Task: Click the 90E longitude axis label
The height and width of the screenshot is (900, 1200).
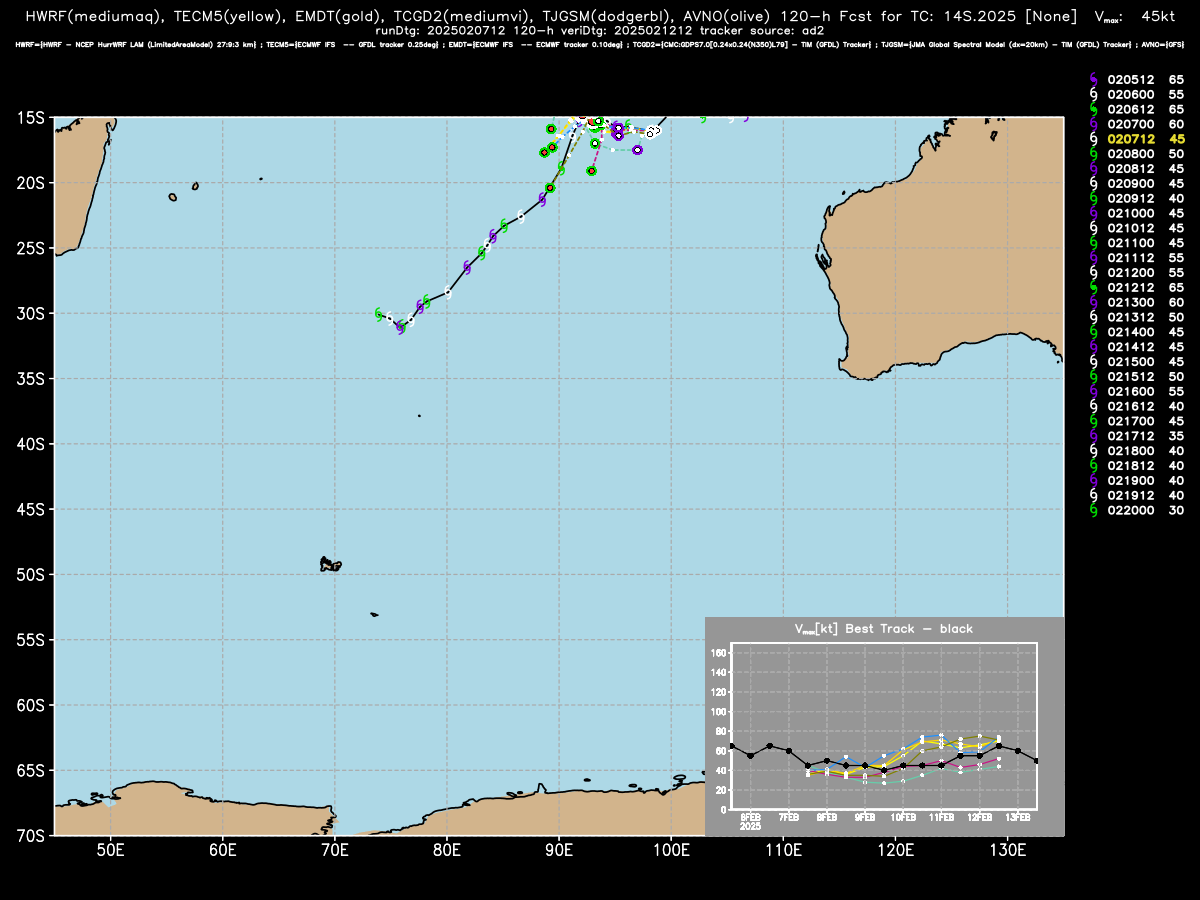Action: (559, 849)
